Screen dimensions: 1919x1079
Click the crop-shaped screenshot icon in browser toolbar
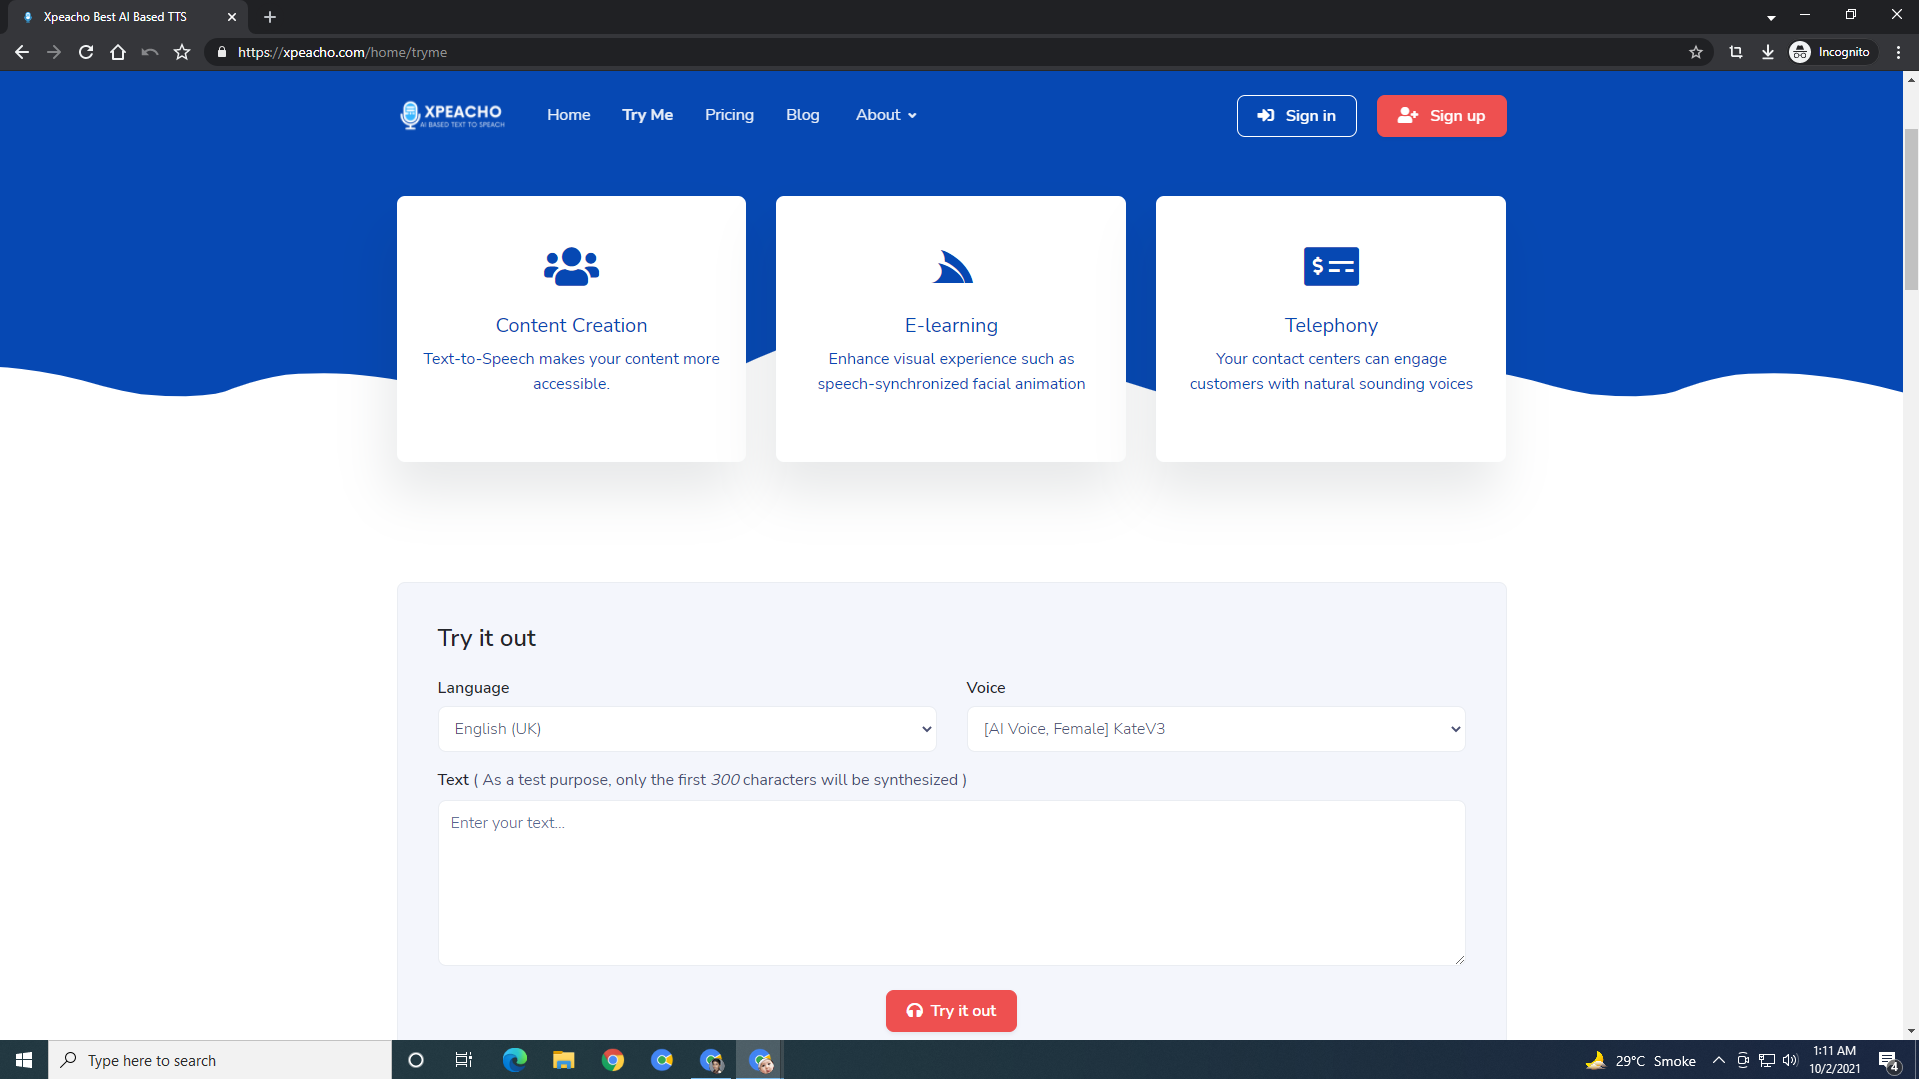click(1736, 52)
